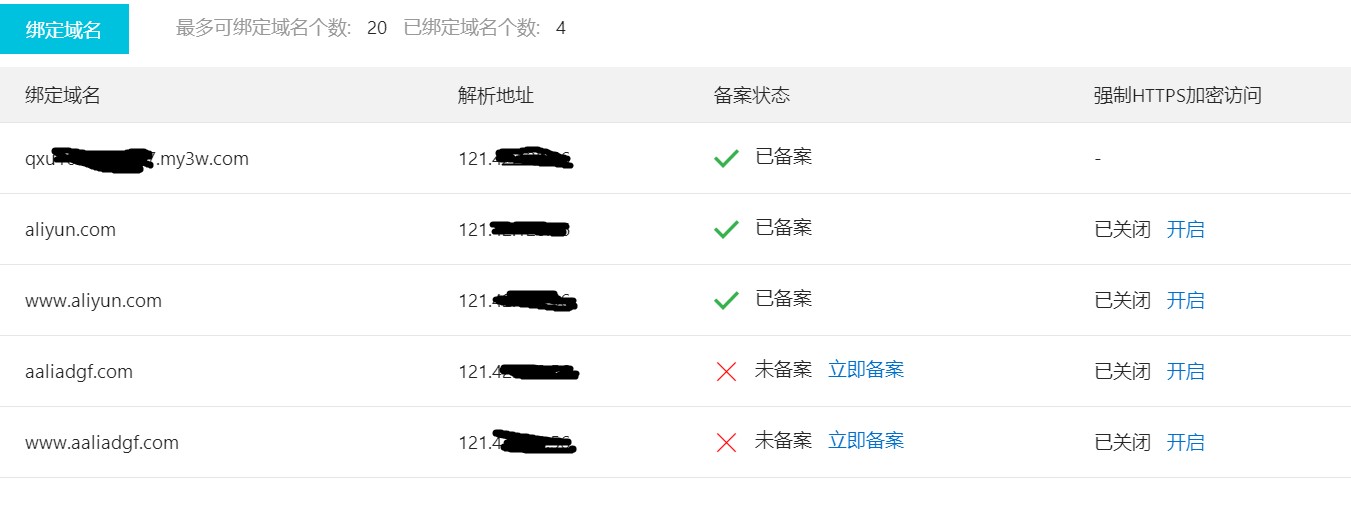1351x517 pixels.
Task: Click red X icon for aaliadgf.com
Action: click(x=727, y=371)
